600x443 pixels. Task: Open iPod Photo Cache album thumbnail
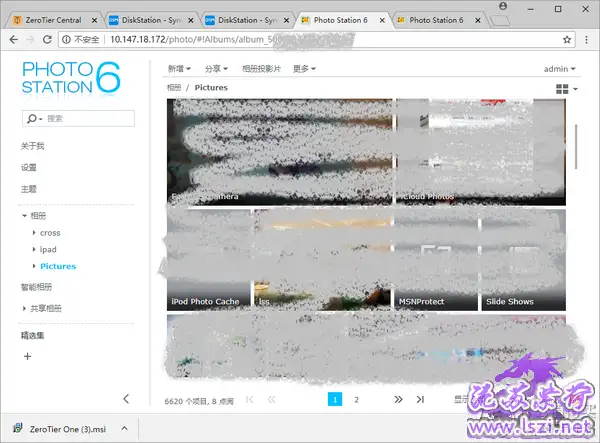pos(209,260)
